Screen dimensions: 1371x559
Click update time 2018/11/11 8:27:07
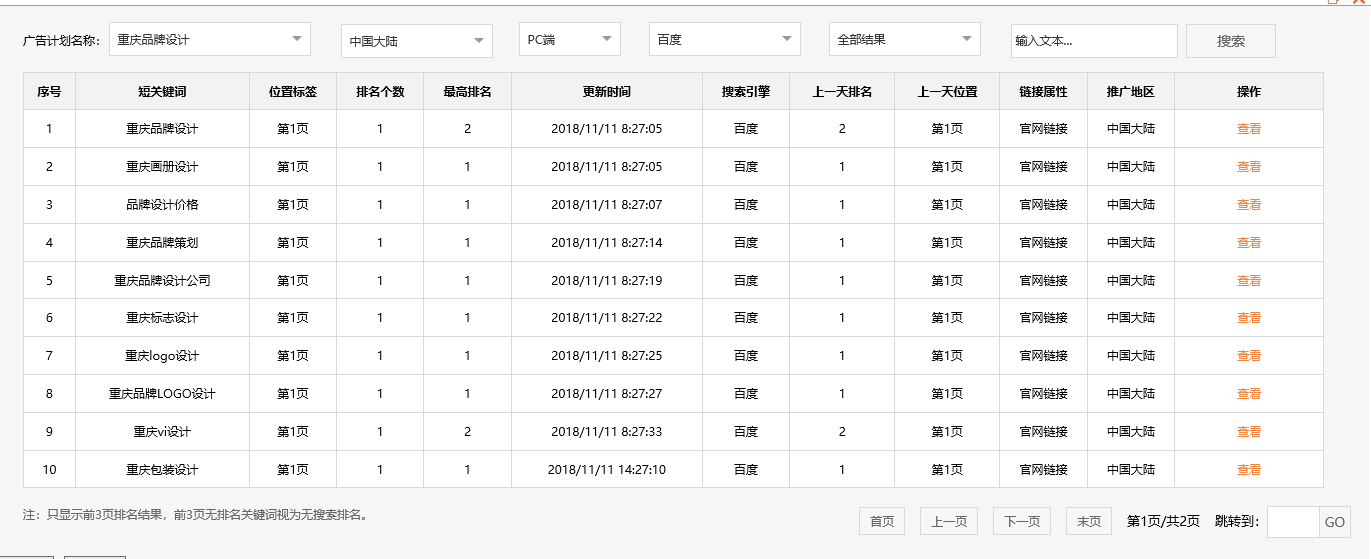coord(607,205)
